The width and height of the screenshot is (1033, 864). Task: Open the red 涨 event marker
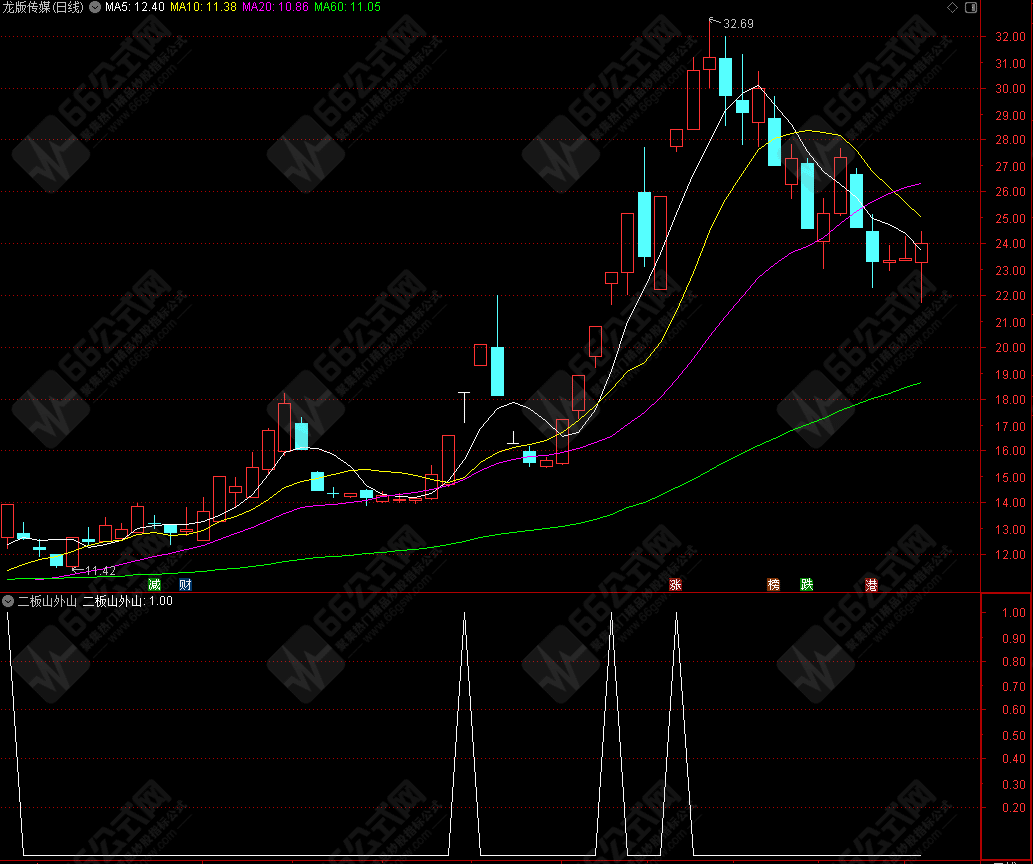click(x=675, y=585)
